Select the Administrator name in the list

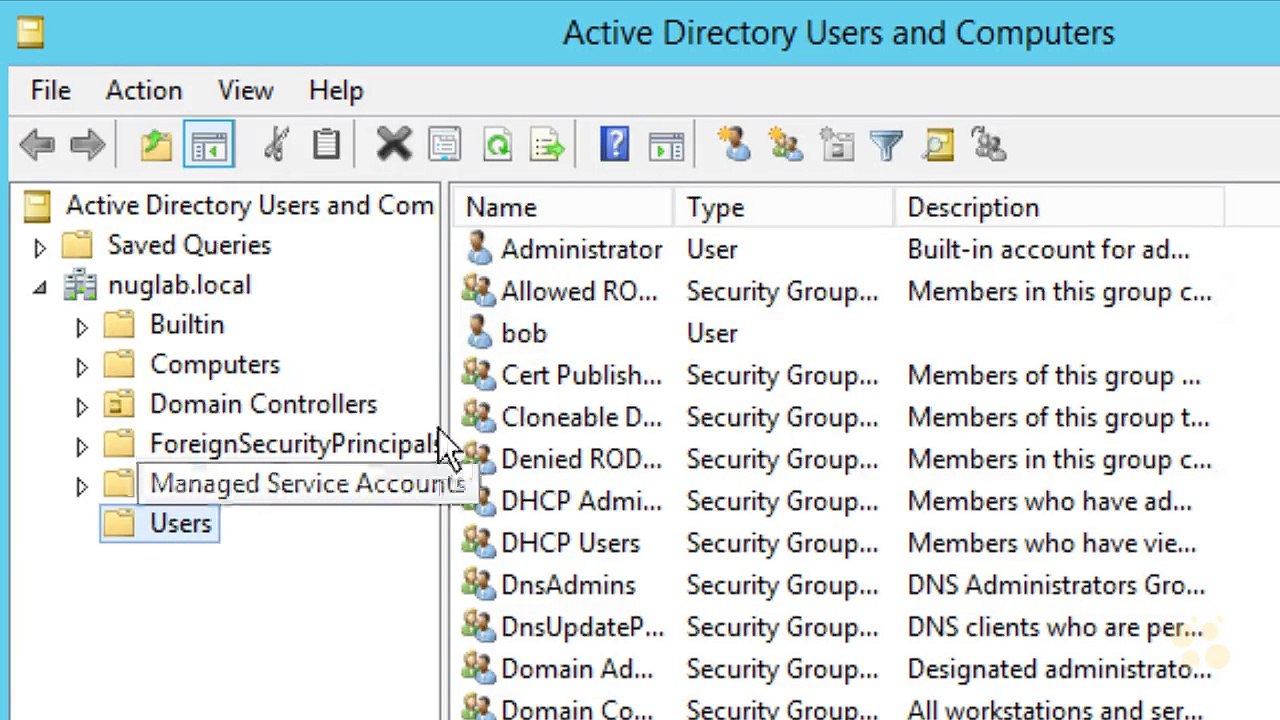tap(582, 250)
